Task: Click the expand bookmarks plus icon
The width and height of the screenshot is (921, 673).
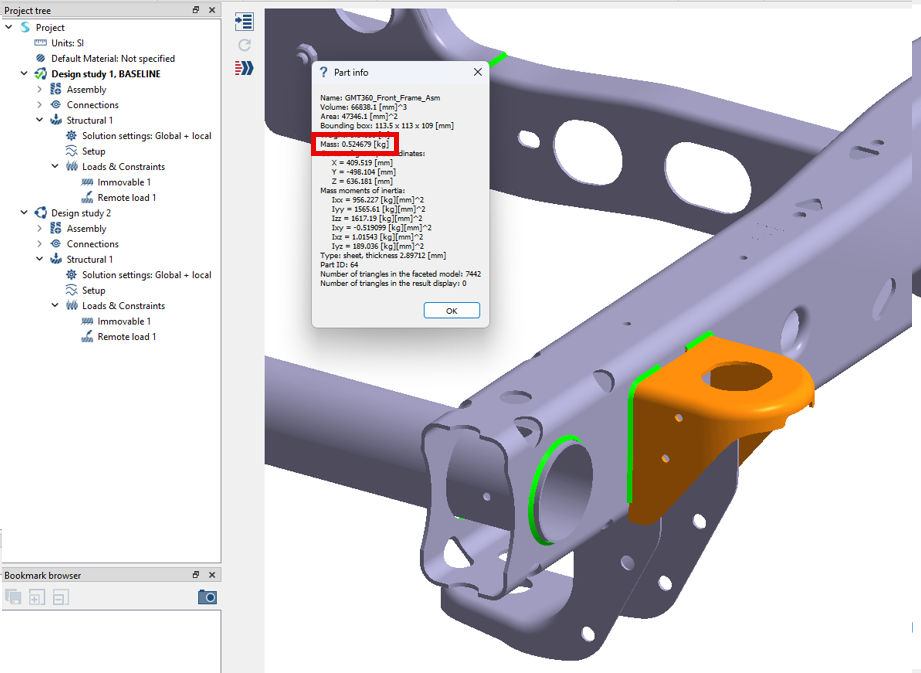Action: pyautogui.click(x=37, y=597)
